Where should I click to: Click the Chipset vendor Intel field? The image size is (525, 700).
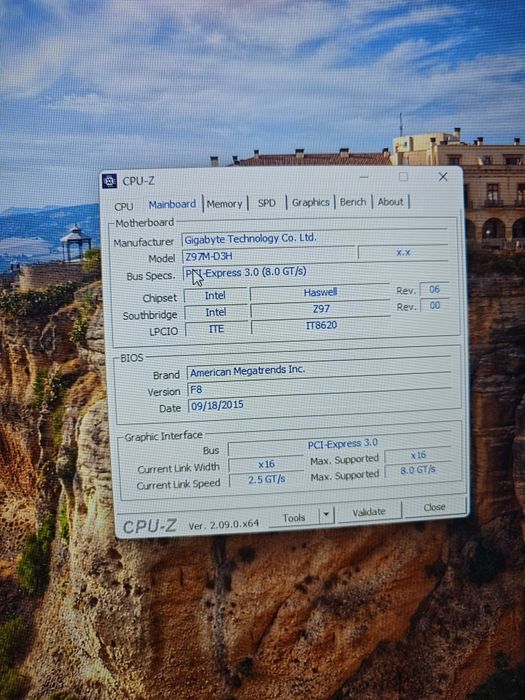(x=215, y=295)
